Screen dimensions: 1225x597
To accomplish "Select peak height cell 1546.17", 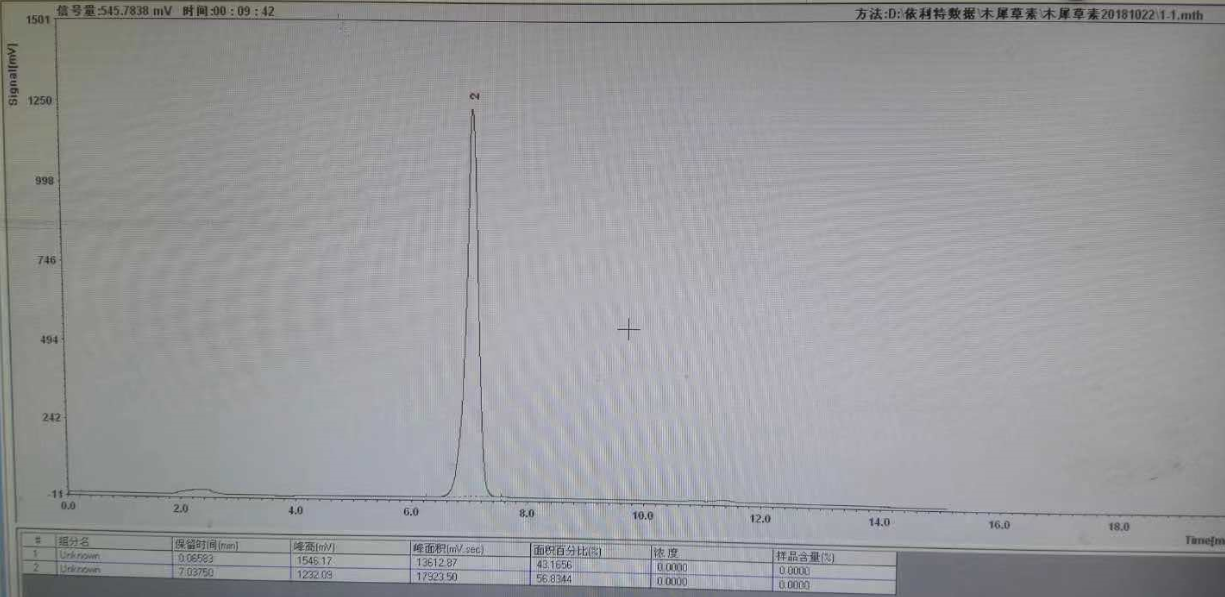I will coord(348,560).
